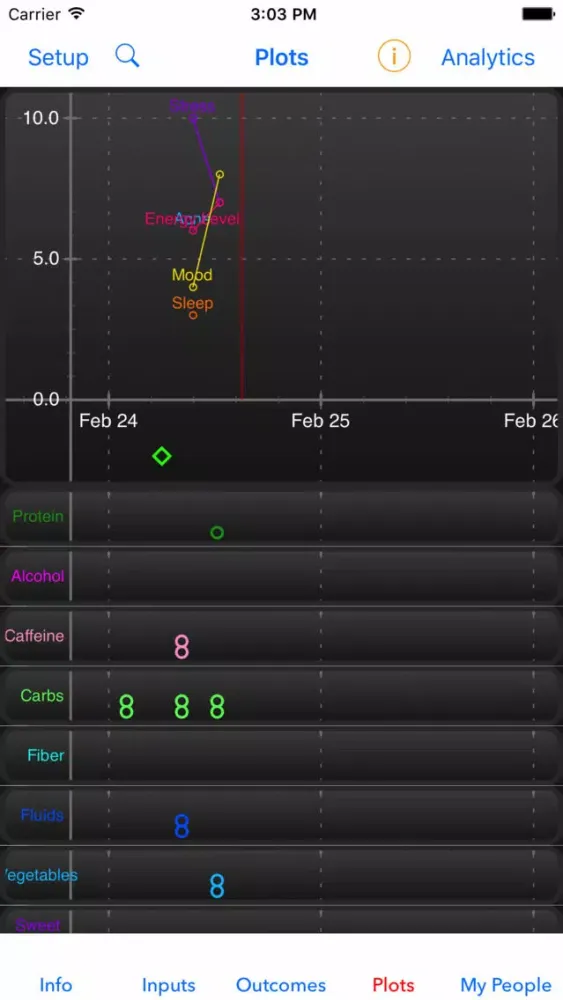This screenshot has height=1000, width=563.
Task: Tap the magnifying glass search icon
Action: point(128,56)
